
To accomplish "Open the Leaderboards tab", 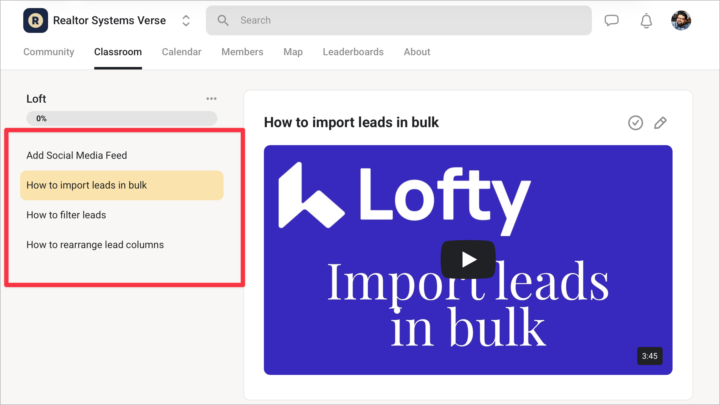I will click(353, 52).
